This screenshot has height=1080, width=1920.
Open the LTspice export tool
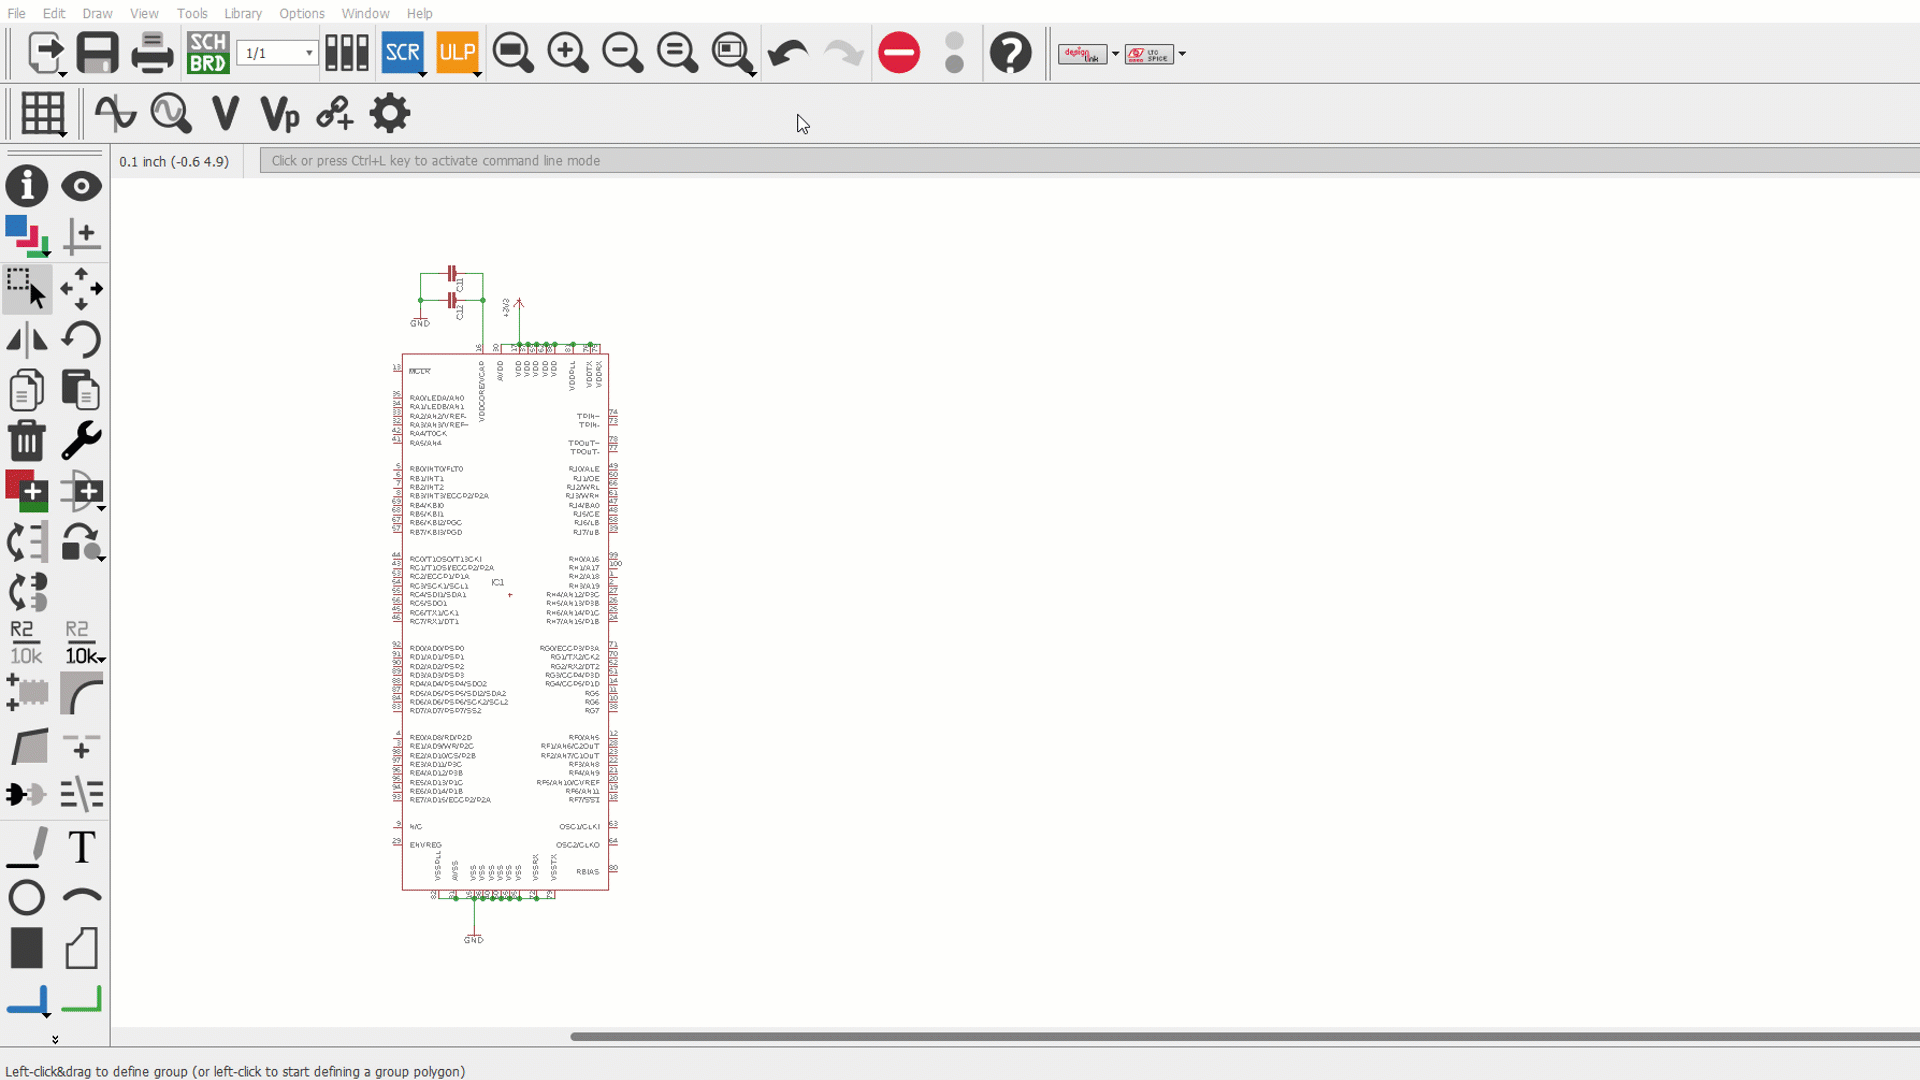pyautogui.click(x=1149, y=54)
